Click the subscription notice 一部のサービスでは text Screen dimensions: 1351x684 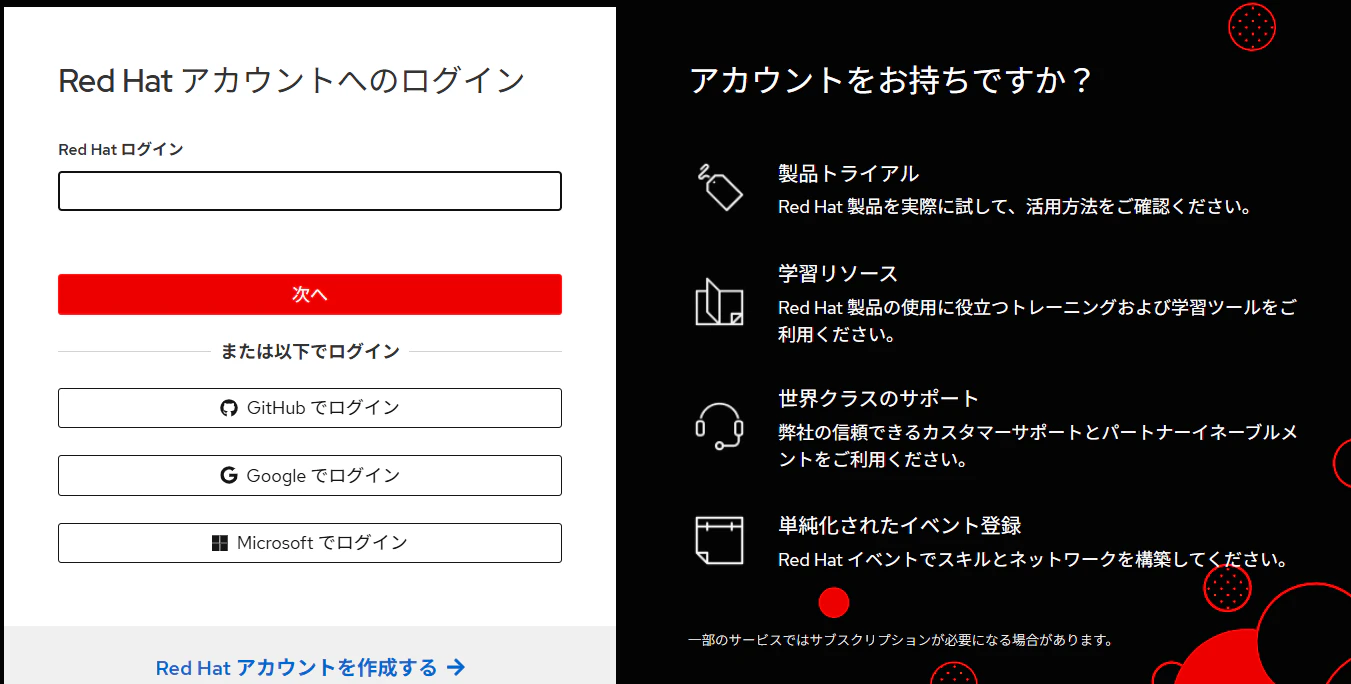[x=901, y=640]
